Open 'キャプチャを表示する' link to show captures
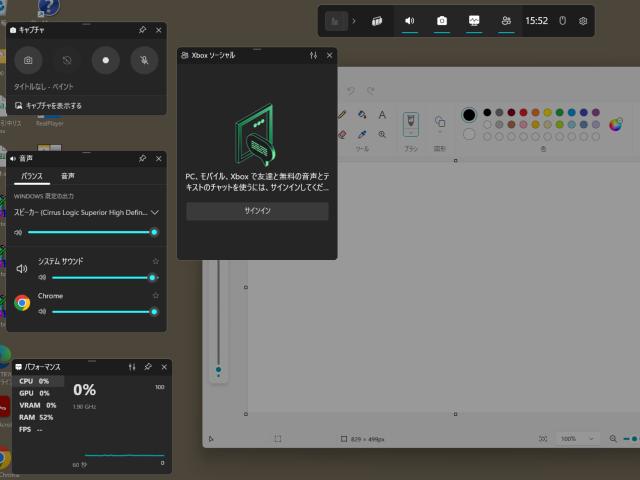Screen dimensions: 640x480 48,106
